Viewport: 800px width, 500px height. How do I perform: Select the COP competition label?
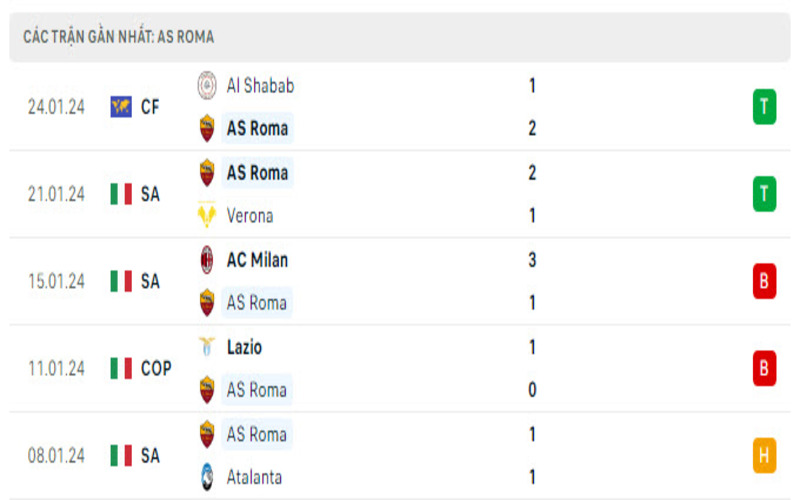(156, 369)
